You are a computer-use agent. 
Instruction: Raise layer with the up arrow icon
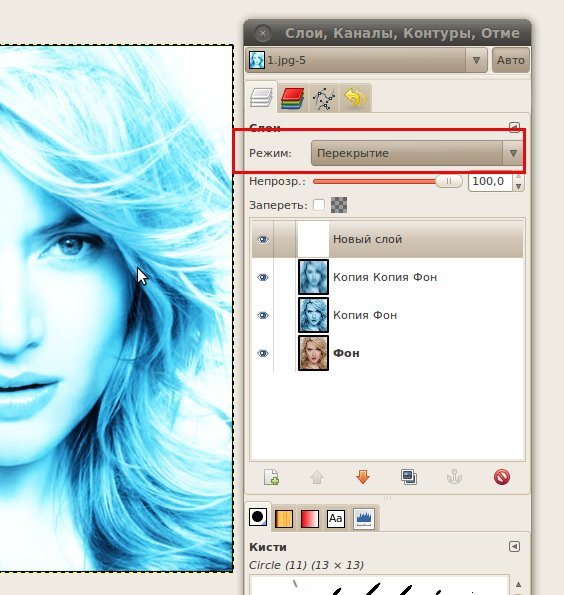pyautogui.click(x=317, y=477)
